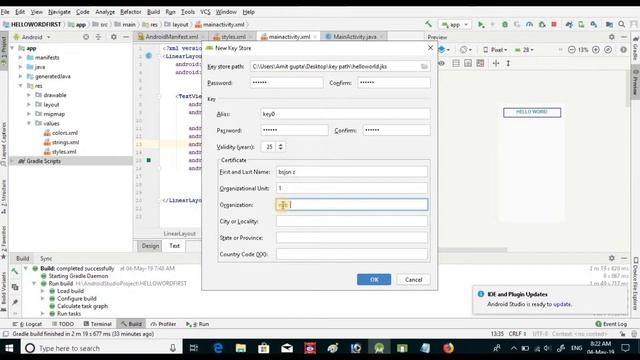640x360 pixels.
Task: Open the app run configuration dropdown
Action: tap(455, 24)
